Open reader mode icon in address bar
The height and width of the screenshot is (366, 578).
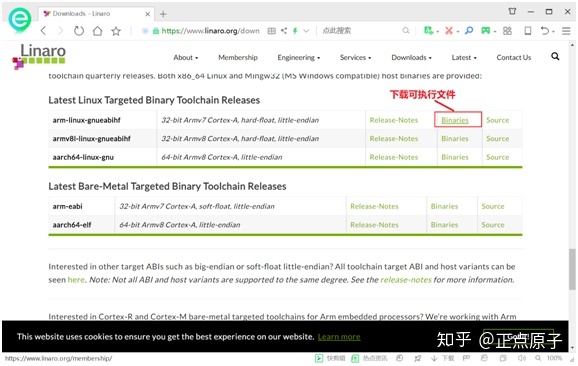tap(271, 31)
